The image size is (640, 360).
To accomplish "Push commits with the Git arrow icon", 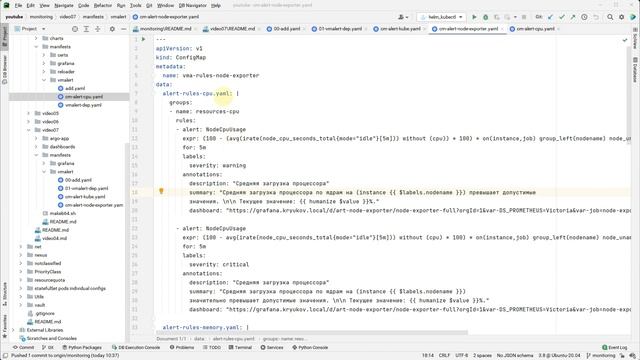I will pyautogui.click(x=573, y=17).
